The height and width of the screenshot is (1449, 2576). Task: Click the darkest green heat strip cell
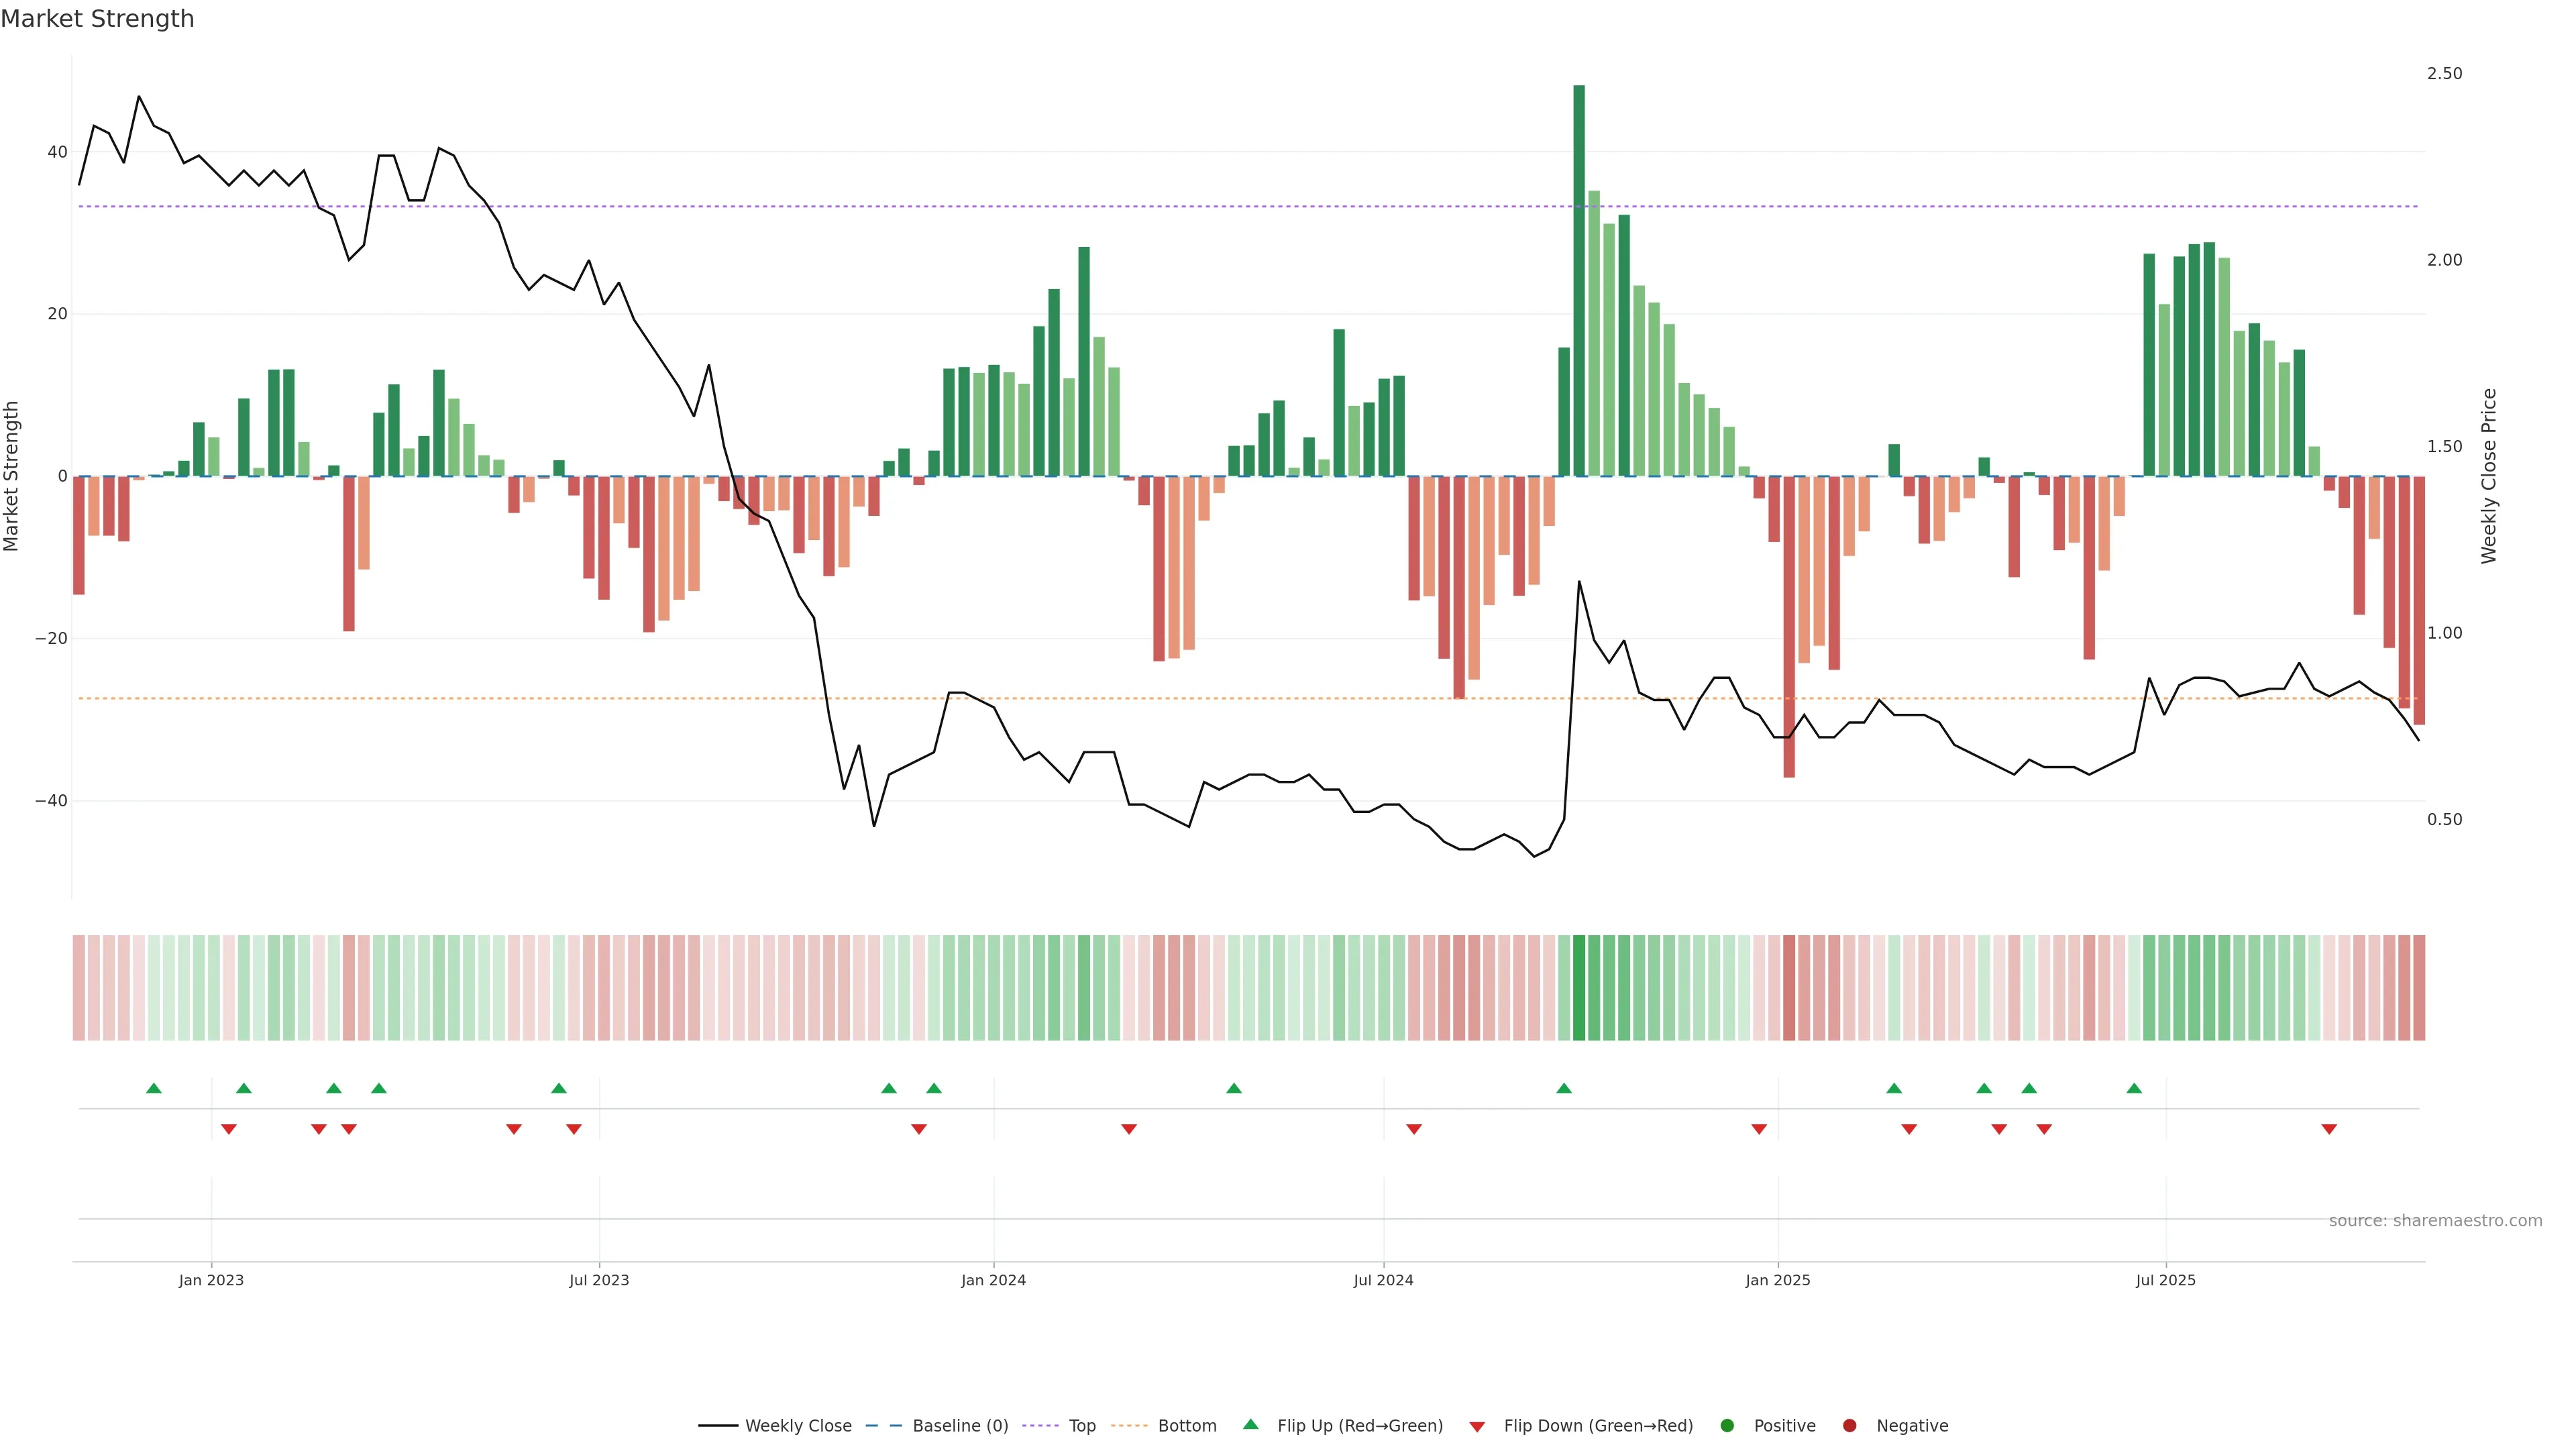1579,987
